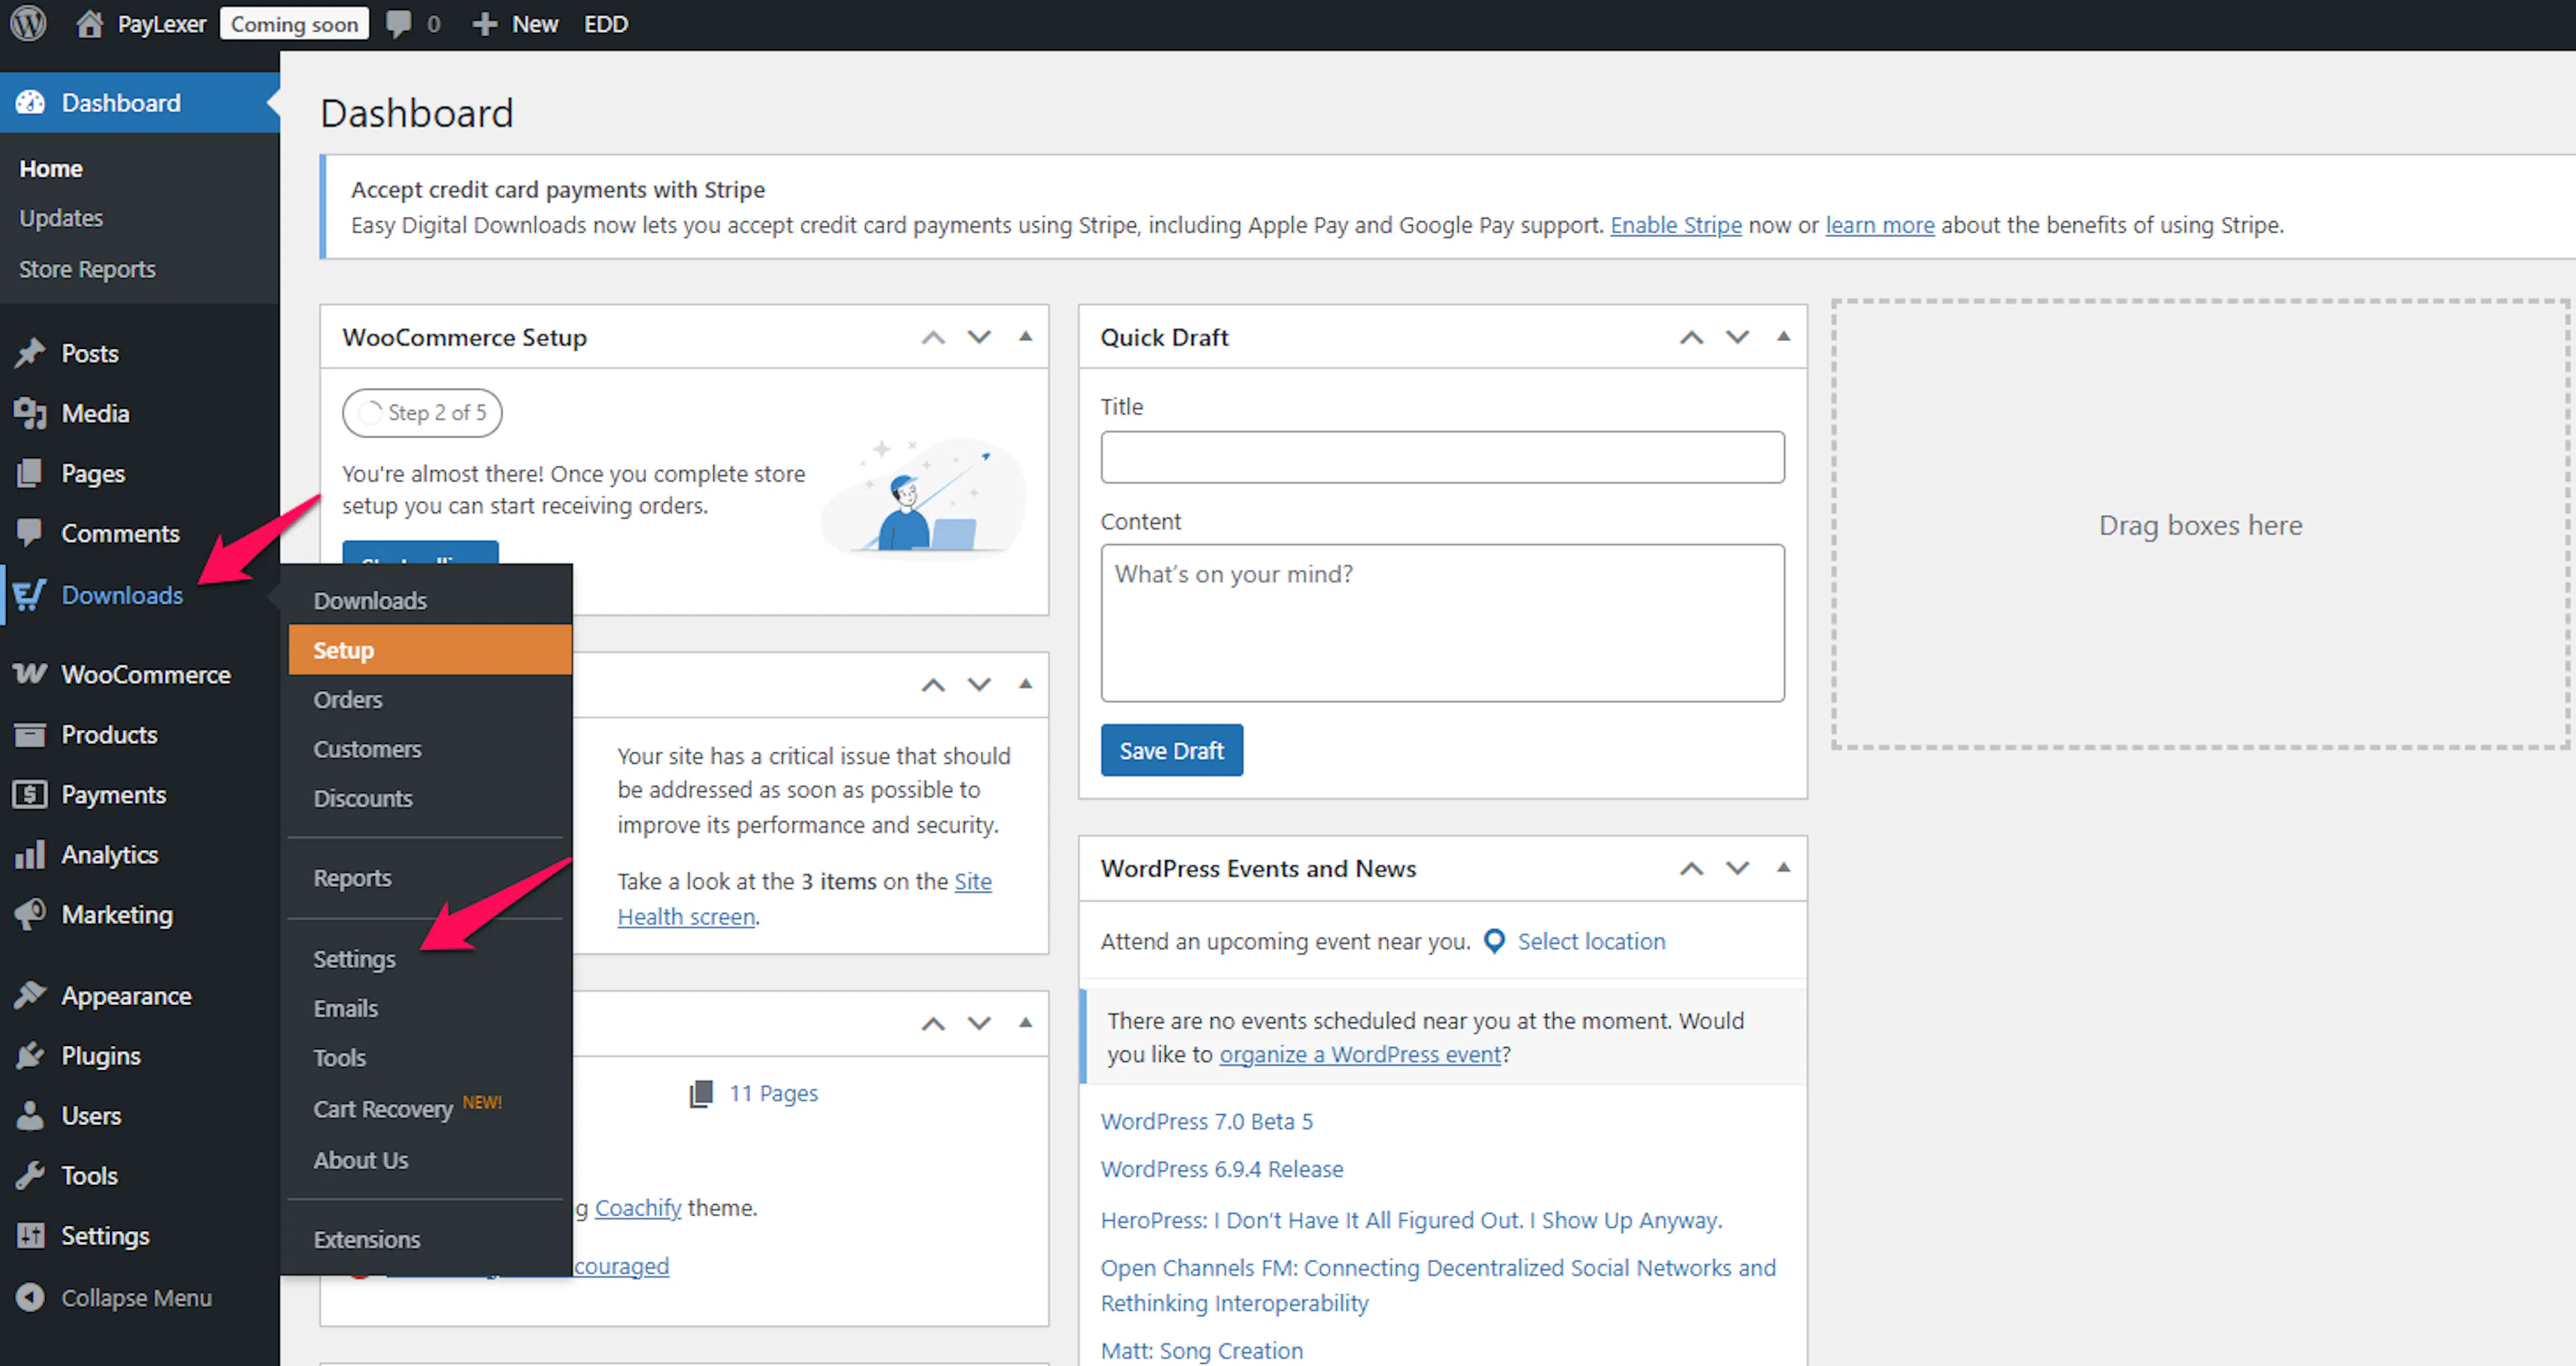Toggle the WooCommerce Setup panel triangle
The width and height of the screenshot is (2576, 1366).
1025,337
